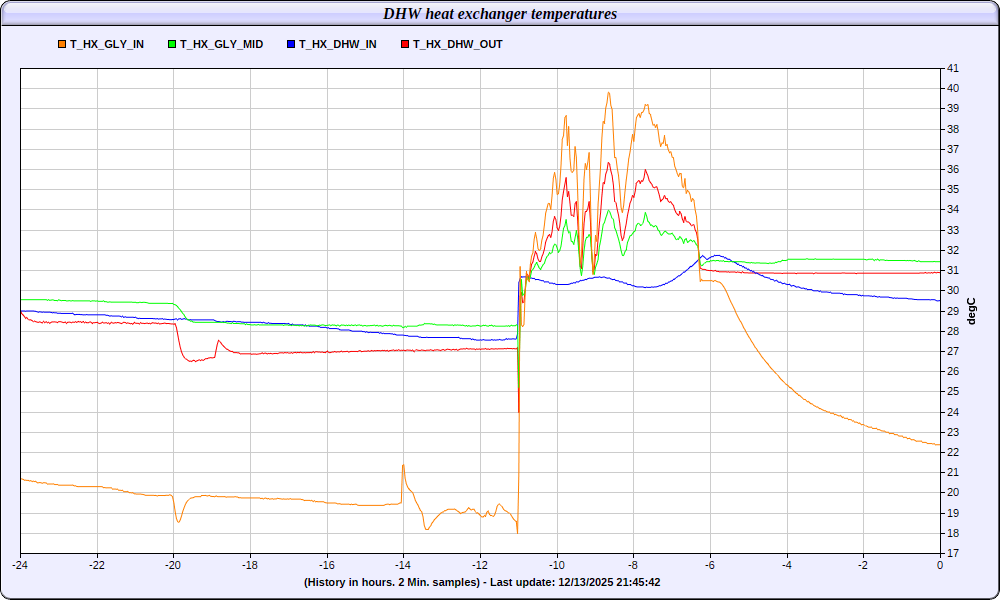Viewport: 1000px width, 600px height.
Task: Click the -18 hour x-axis tick label
Action: pyautogui.click(x=250, y=565)
